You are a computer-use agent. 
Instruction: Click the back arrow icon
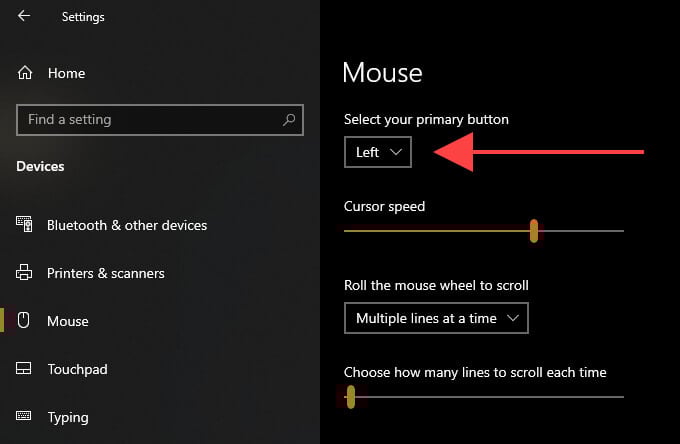(24, 16)
